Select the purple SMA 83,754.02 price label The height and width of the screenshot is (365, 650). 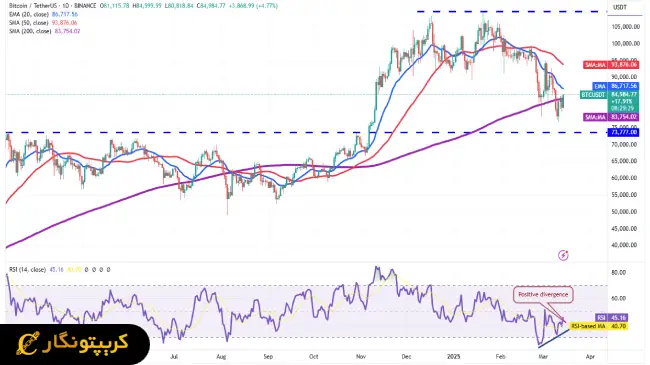[x=611, y=117]
